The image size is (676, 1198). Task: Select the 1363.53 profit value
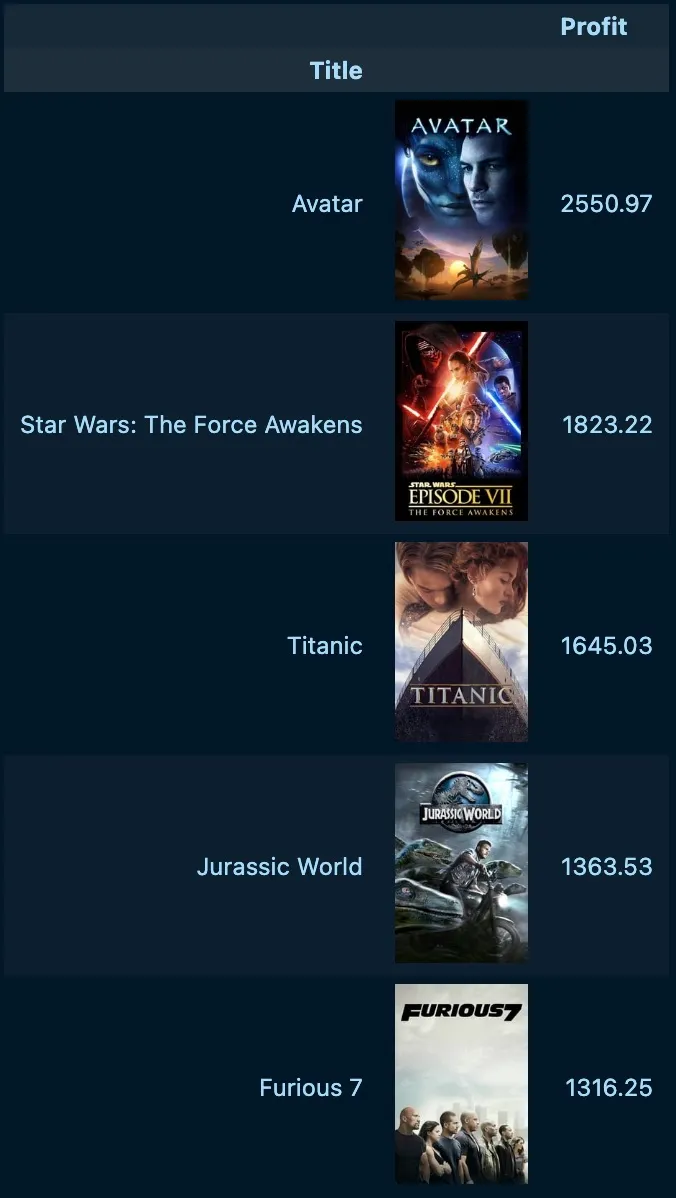[606, 867]
